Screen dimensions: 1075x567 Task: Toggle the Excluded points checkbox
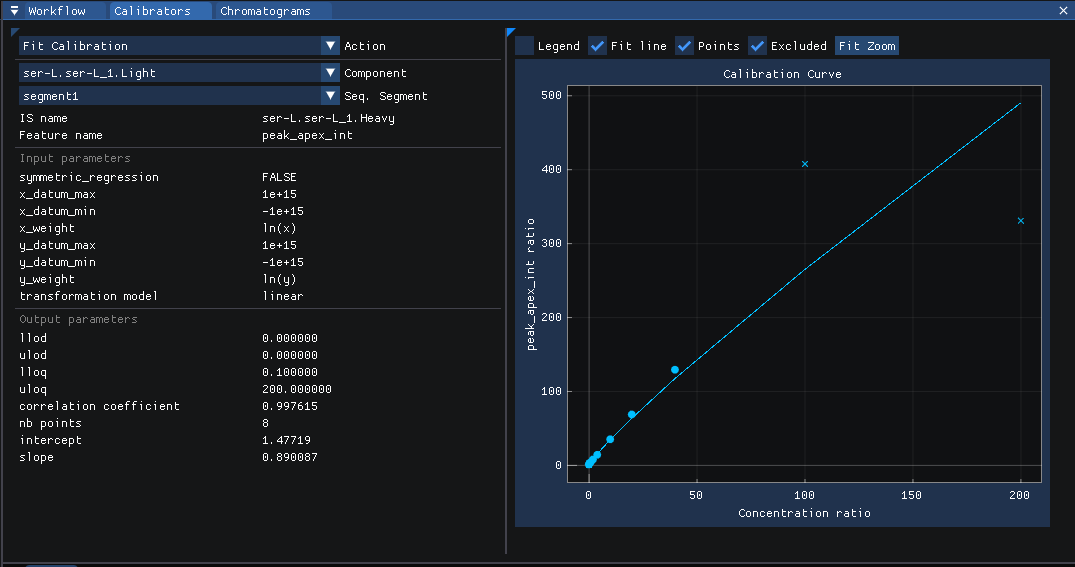tap(757, 46)
